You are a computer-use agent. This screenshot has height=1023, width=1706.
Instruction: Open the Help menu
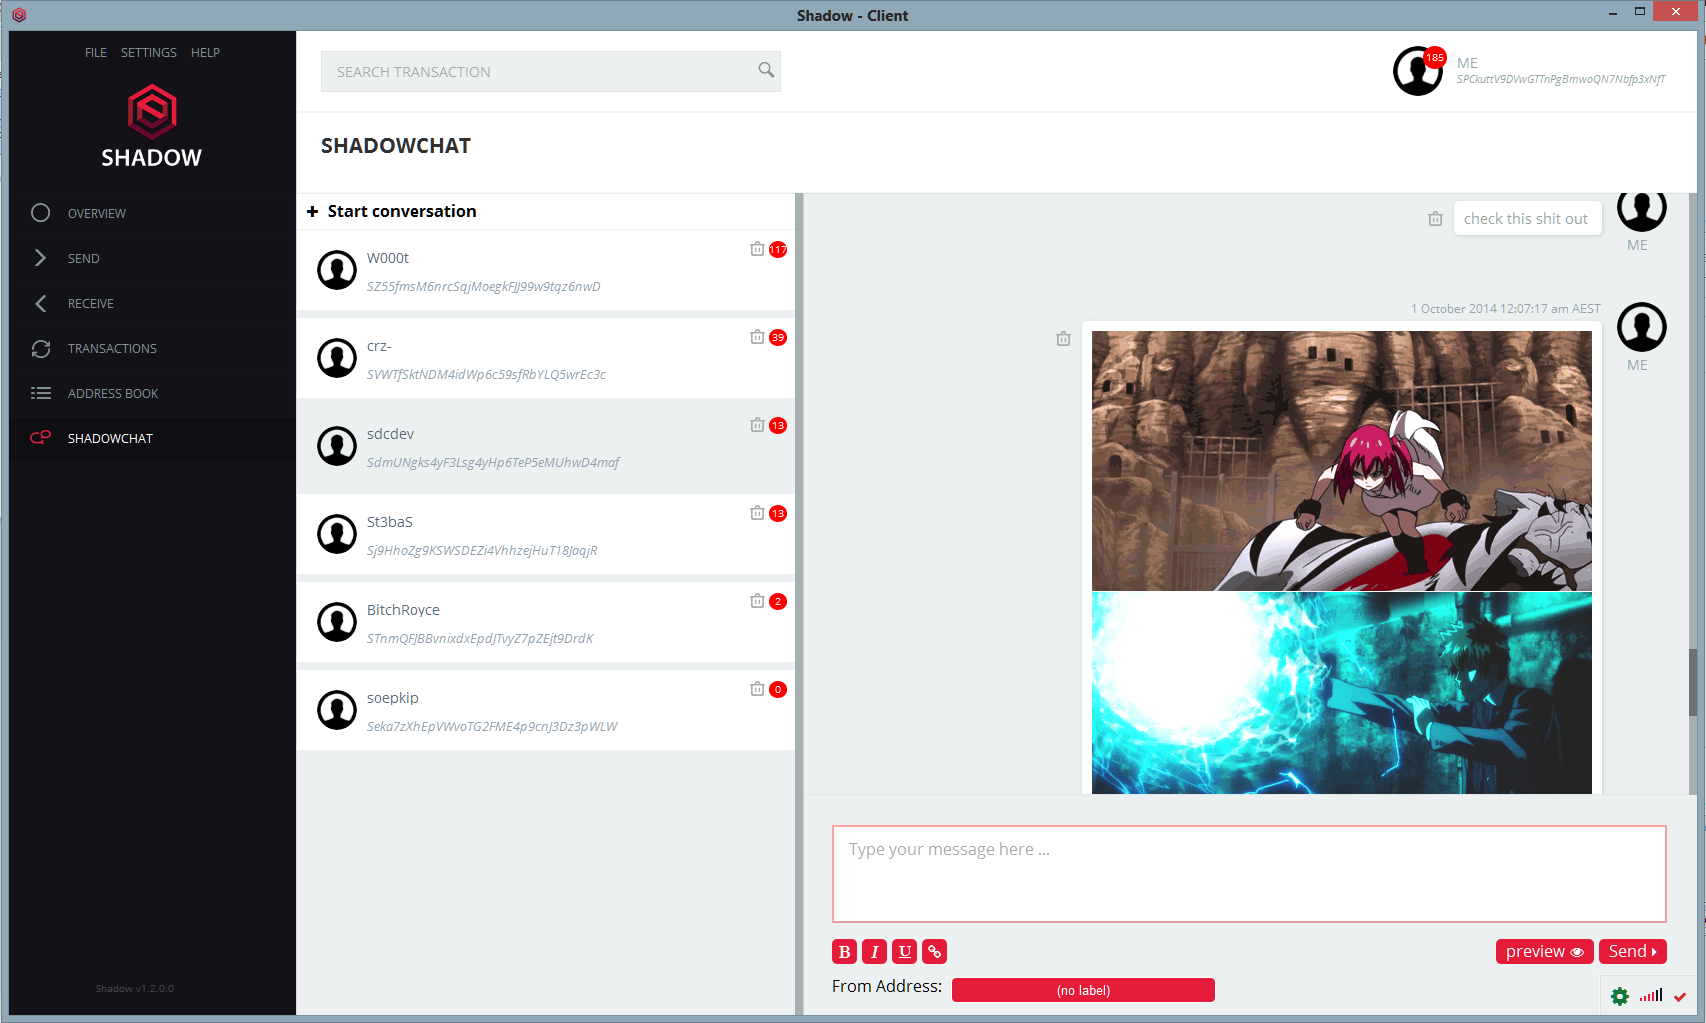pos(205,52)
